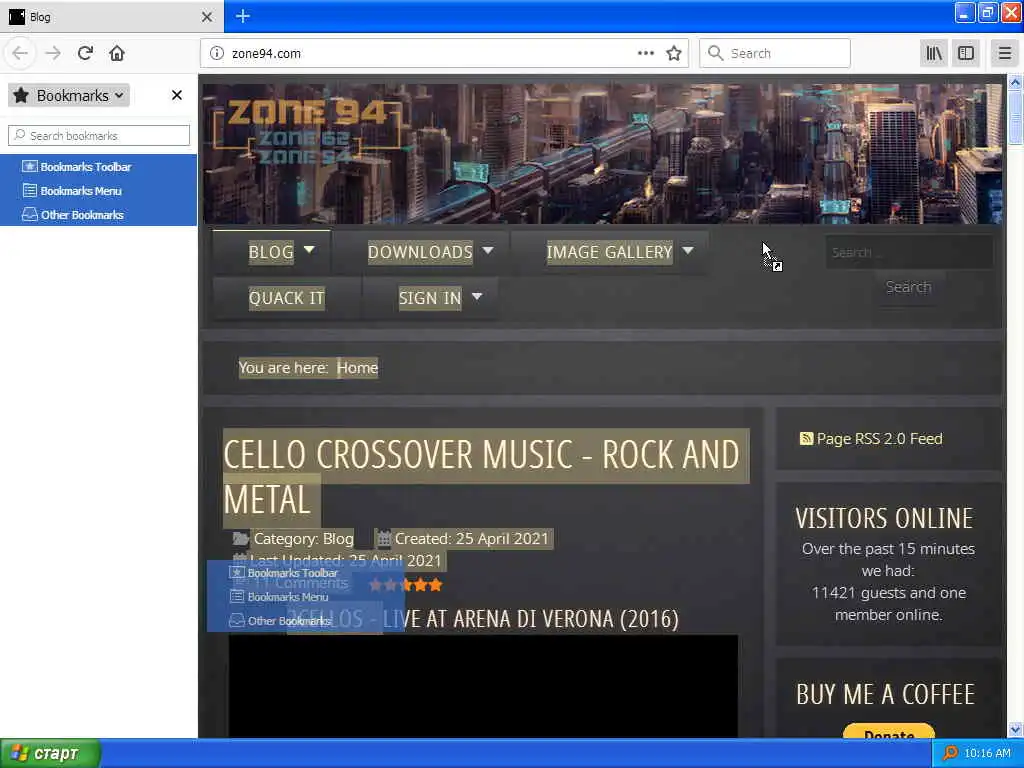This screenshot has width=1024, height=768.
Task: Bookmark this page with the star icon
Action: pos(674,54)
